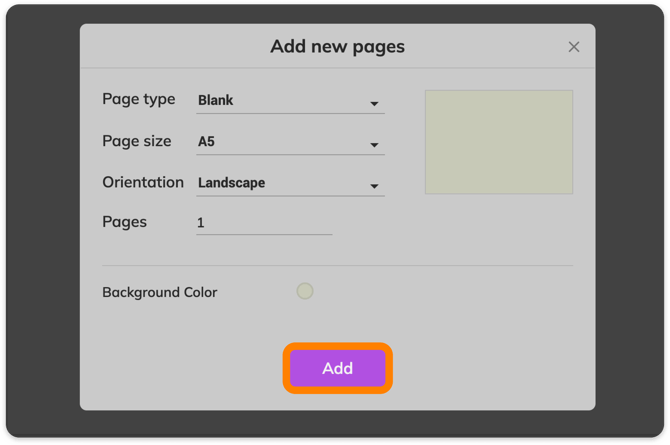Click the Background Color label text
This screenshot has height=445, width=670.
159,292
